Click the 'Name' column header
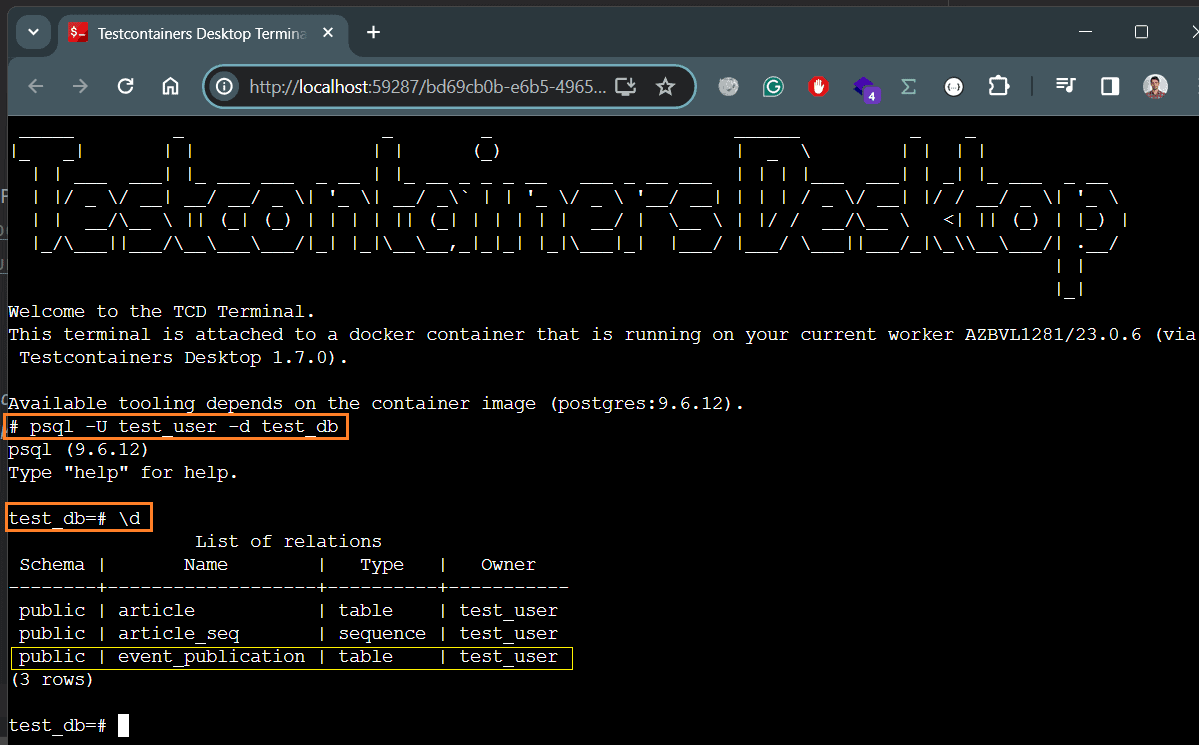The width and height of the screenshot is (1199, 745). click(206, 564)
